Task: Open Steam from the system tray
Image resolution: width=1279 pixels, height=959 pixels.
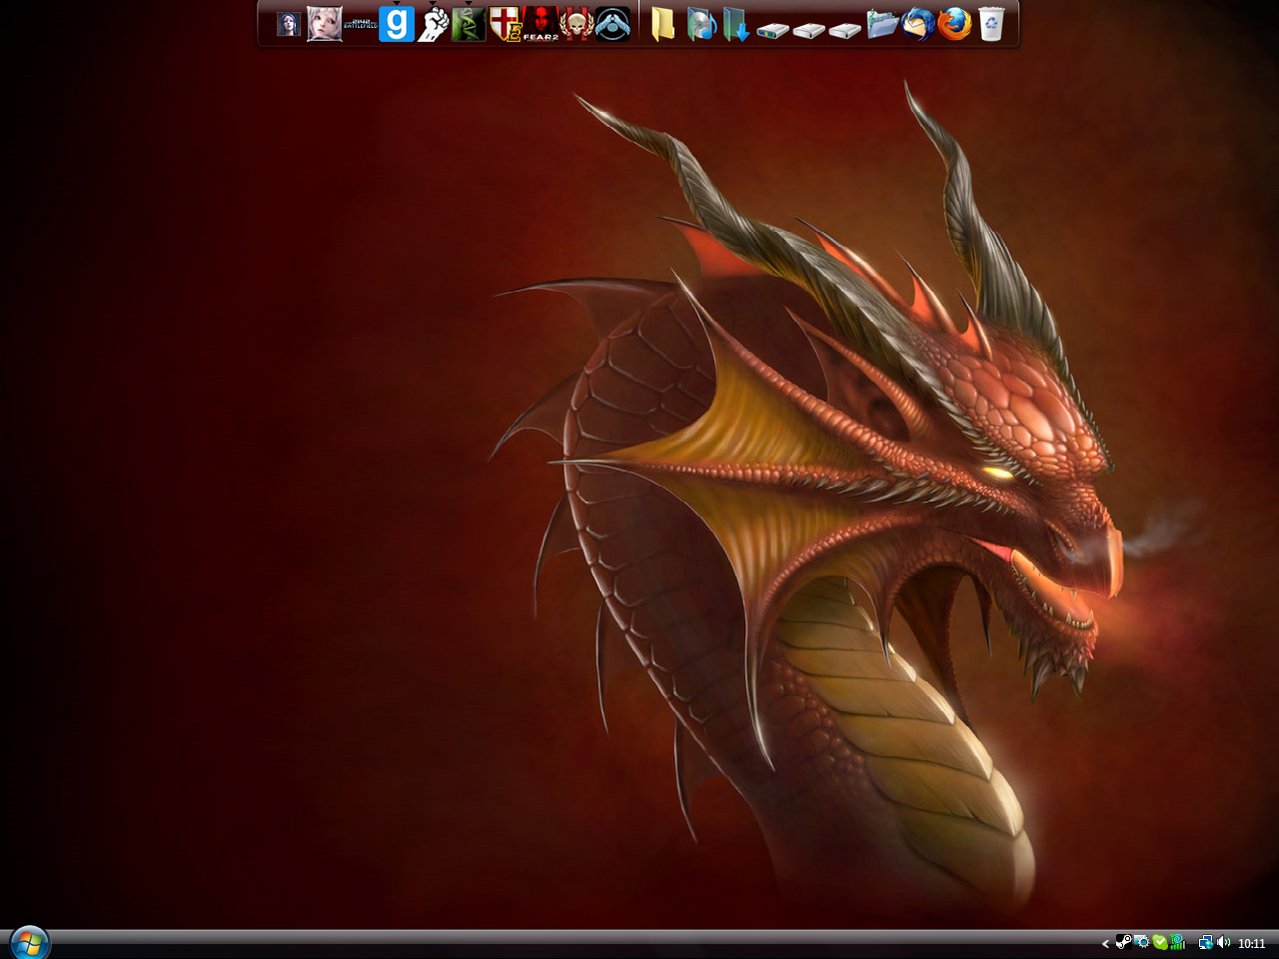Action: [x=1123, y=942]
